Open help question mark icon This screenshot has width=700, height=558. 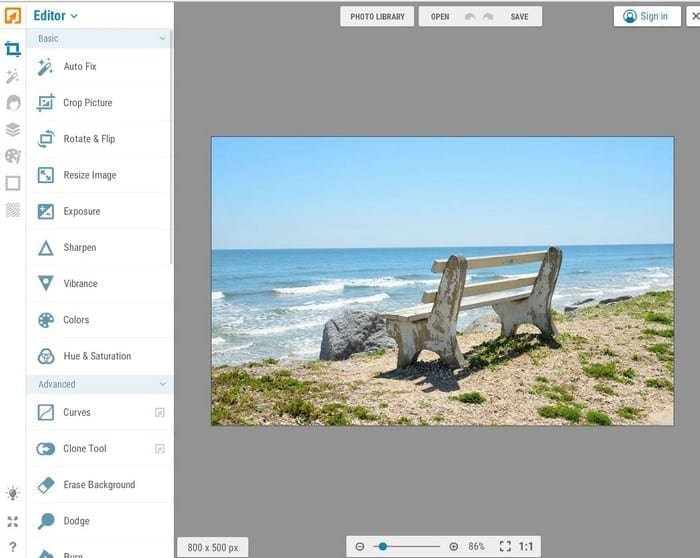pyautogui.click(x=12, y=547)
